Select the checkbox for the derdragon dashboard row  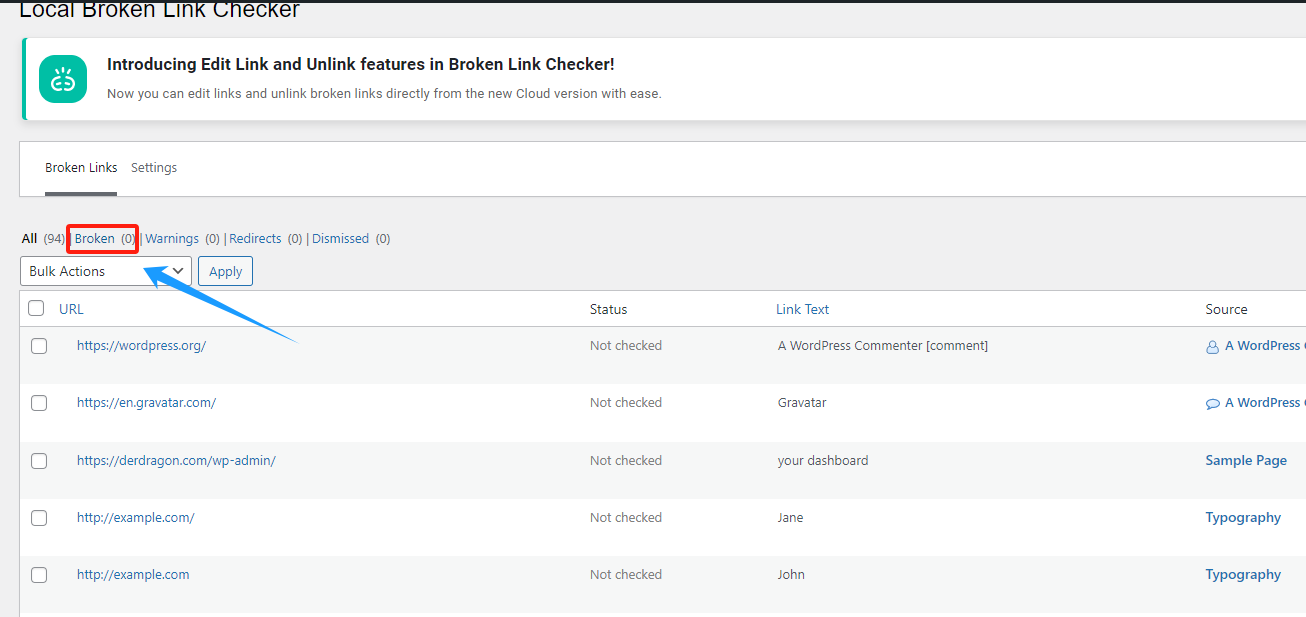pyautogui.click(x=37, y=460)
